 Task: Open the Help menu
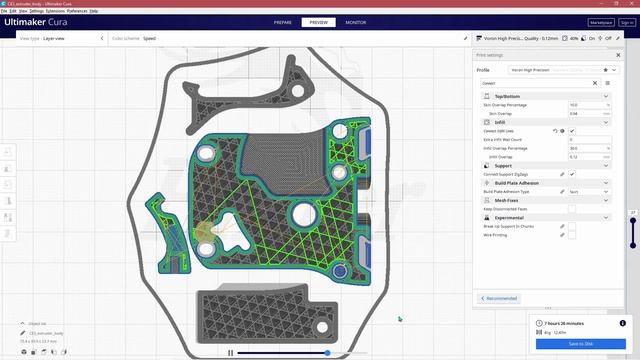93,11
